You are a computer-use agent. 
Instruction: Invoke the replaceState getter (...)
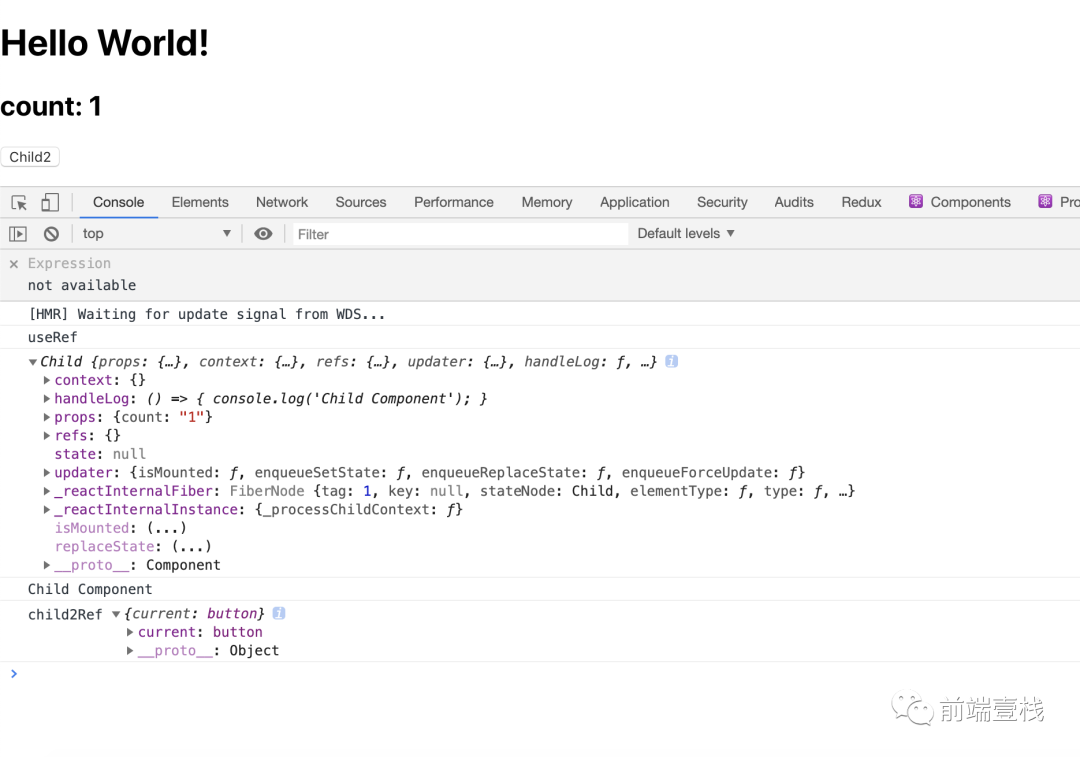[x=191, y=547]
